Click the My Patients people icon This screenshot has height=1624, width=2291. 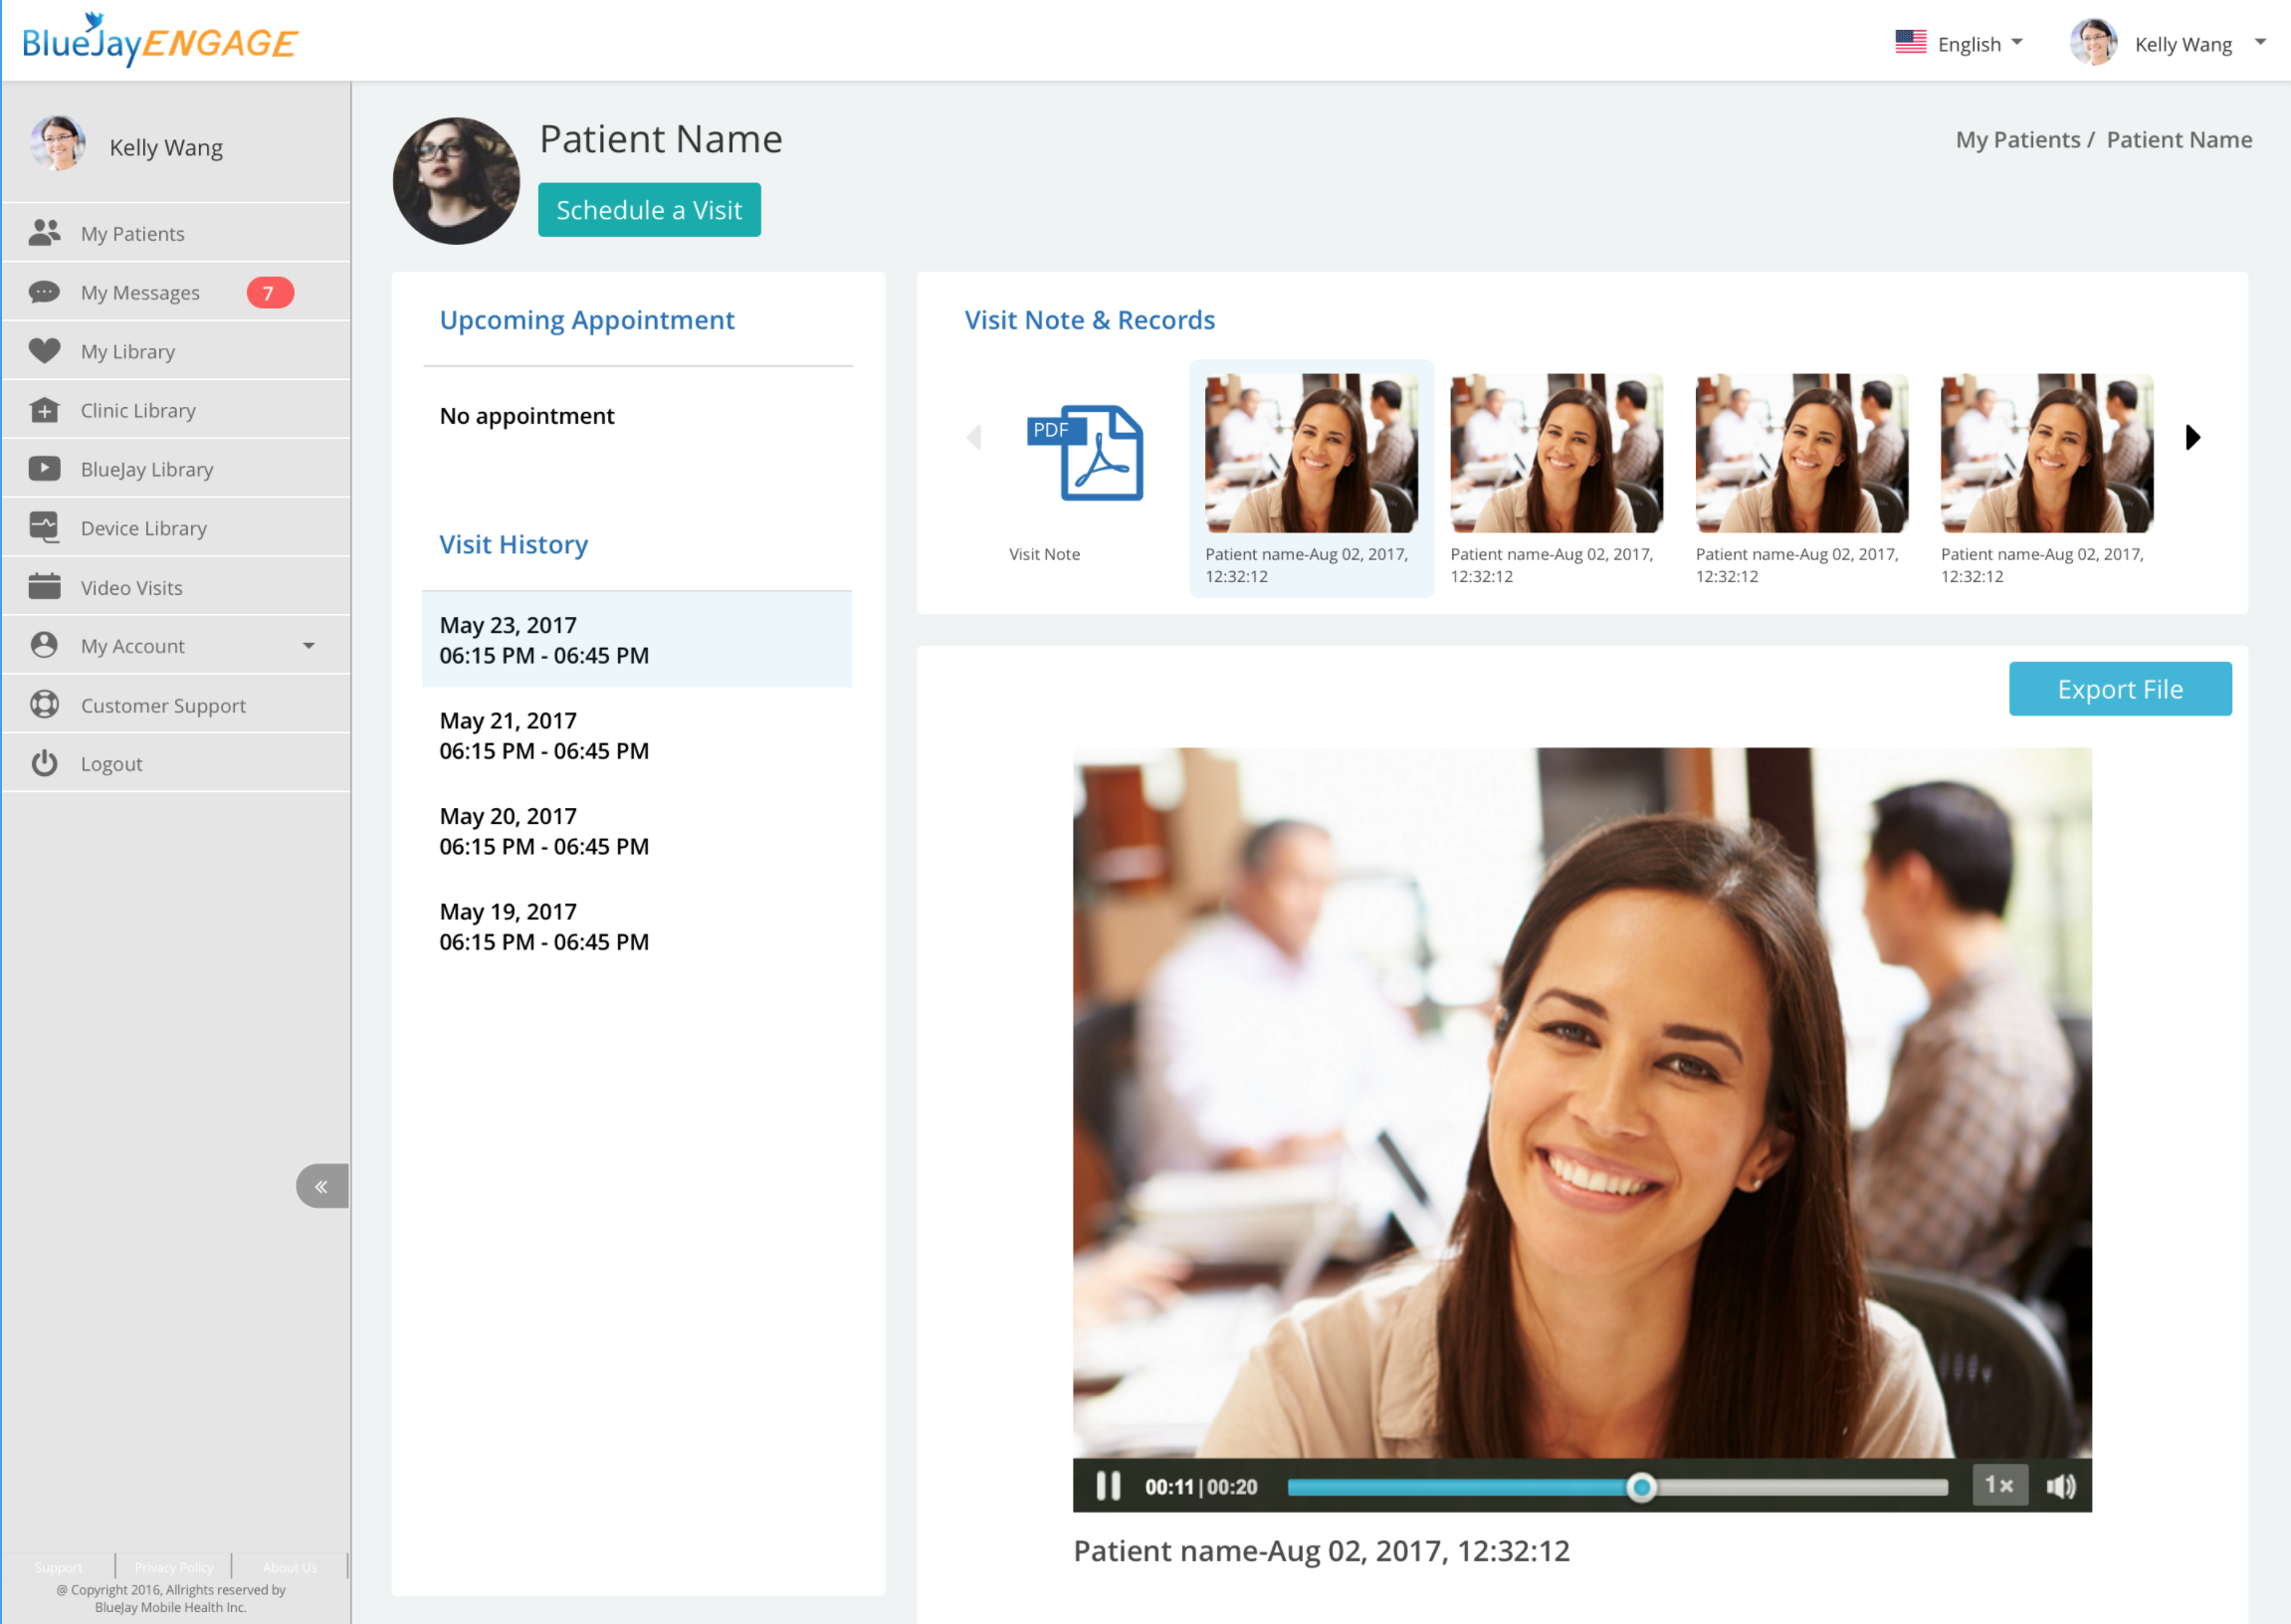[44, 233]
